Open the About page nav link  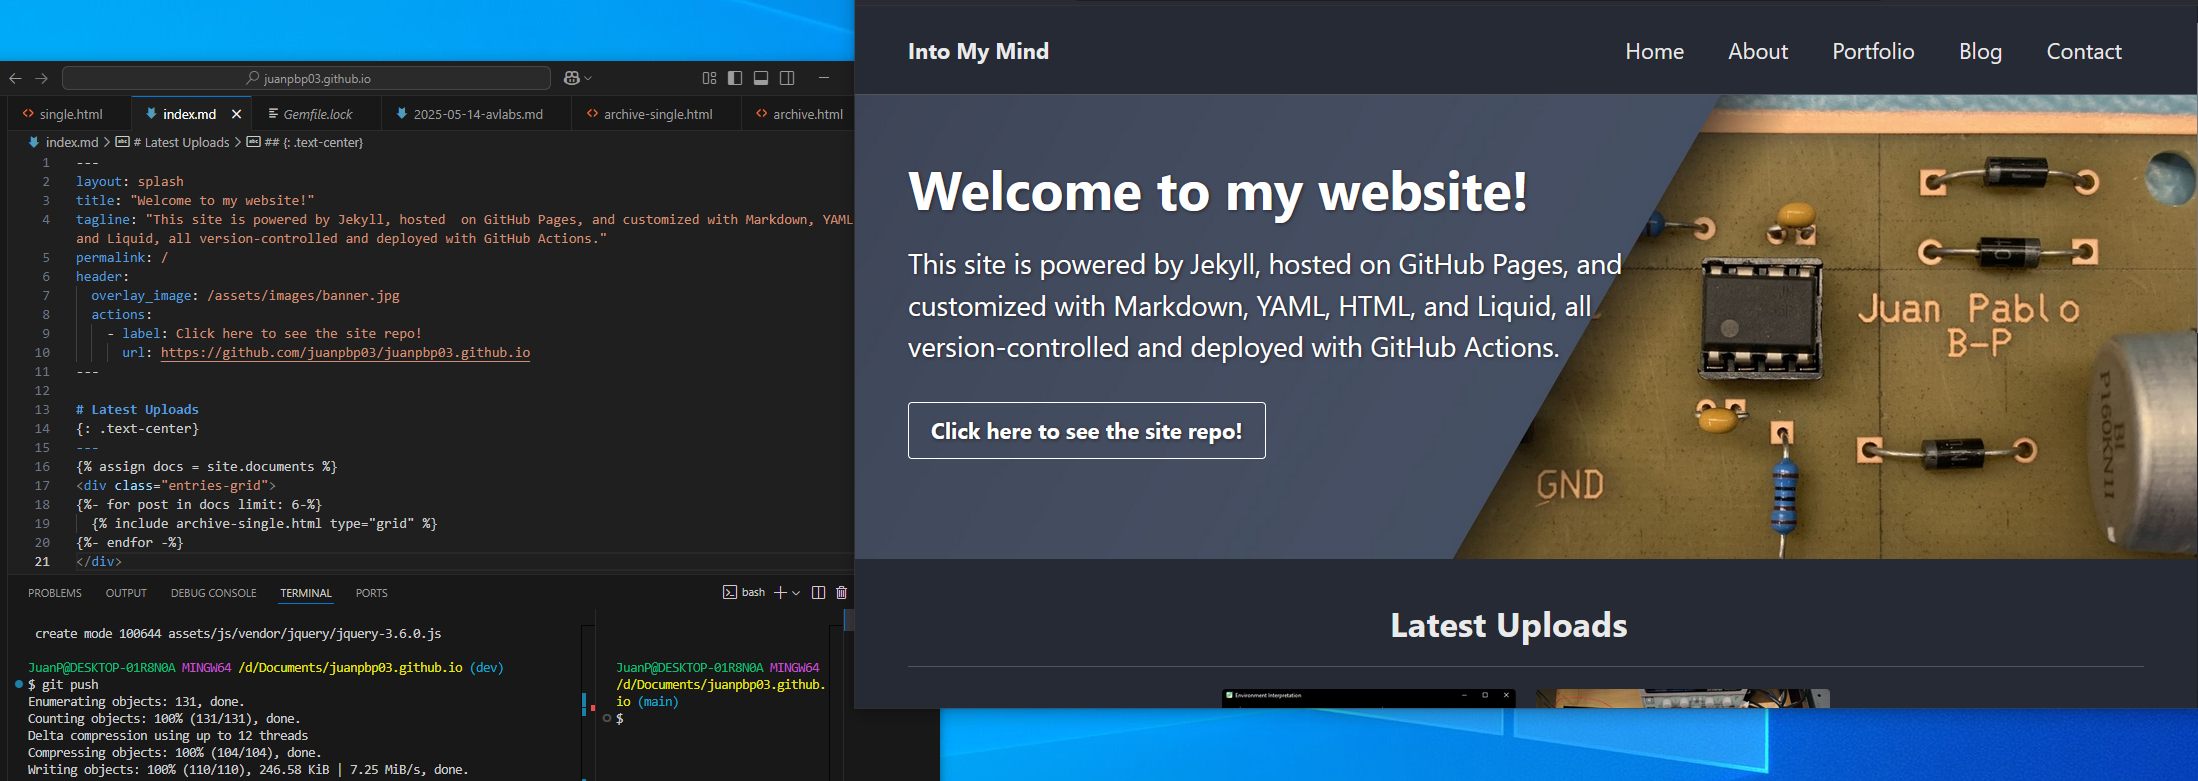click(1758, 51)
